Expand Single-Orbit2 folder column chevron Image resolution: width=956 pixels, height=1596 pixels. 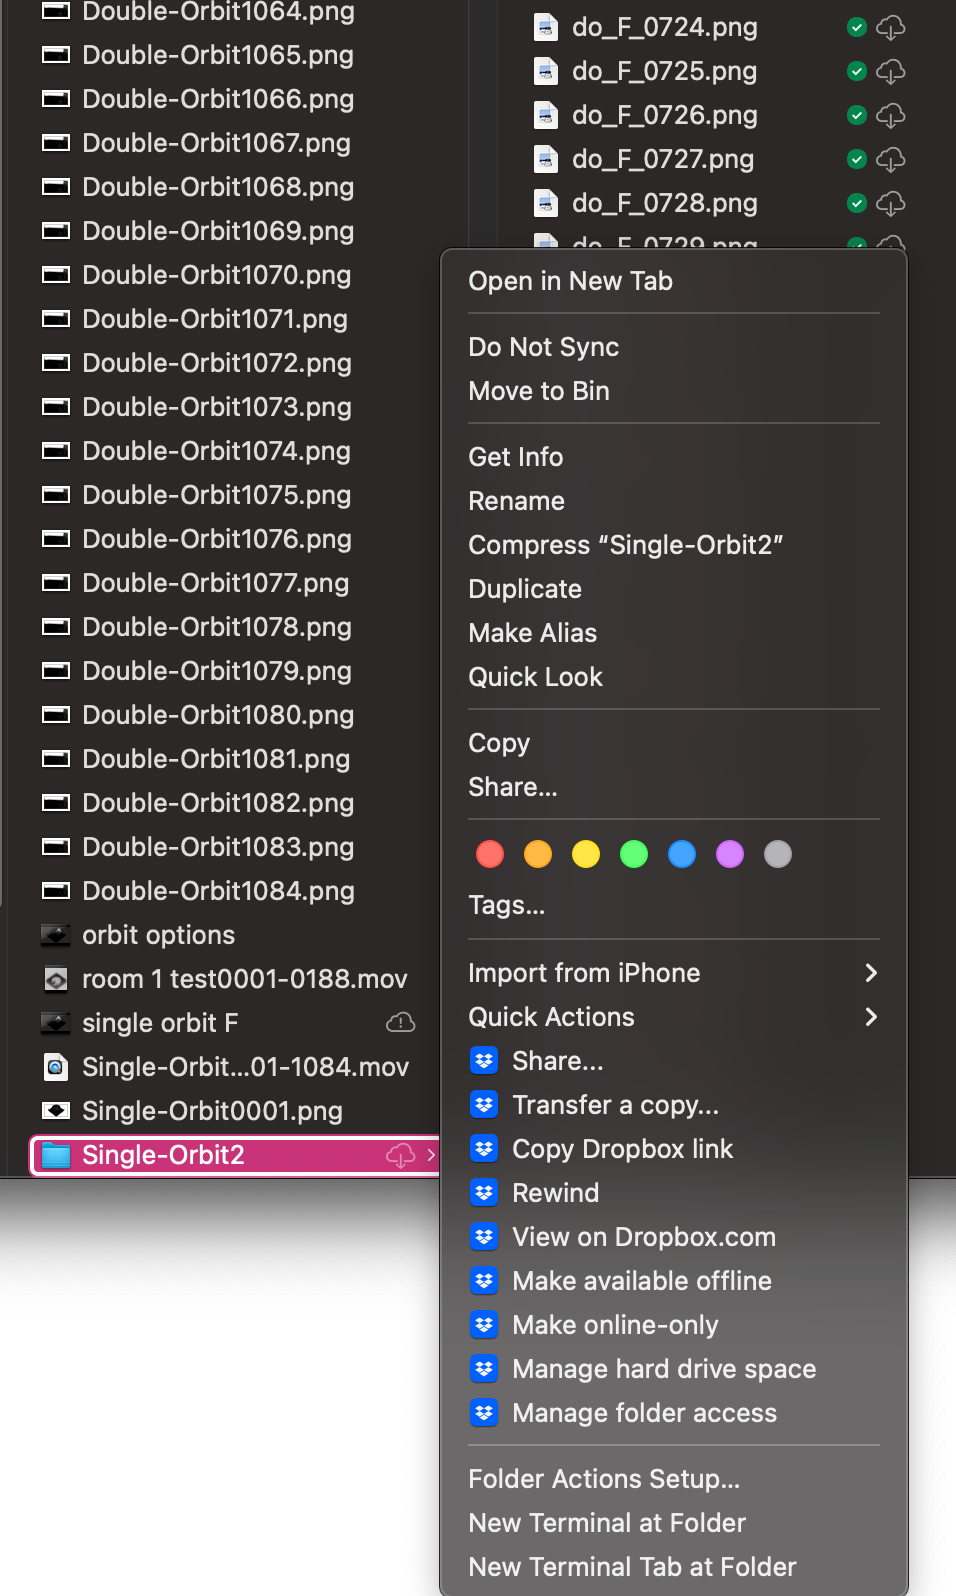(431, 1155)
